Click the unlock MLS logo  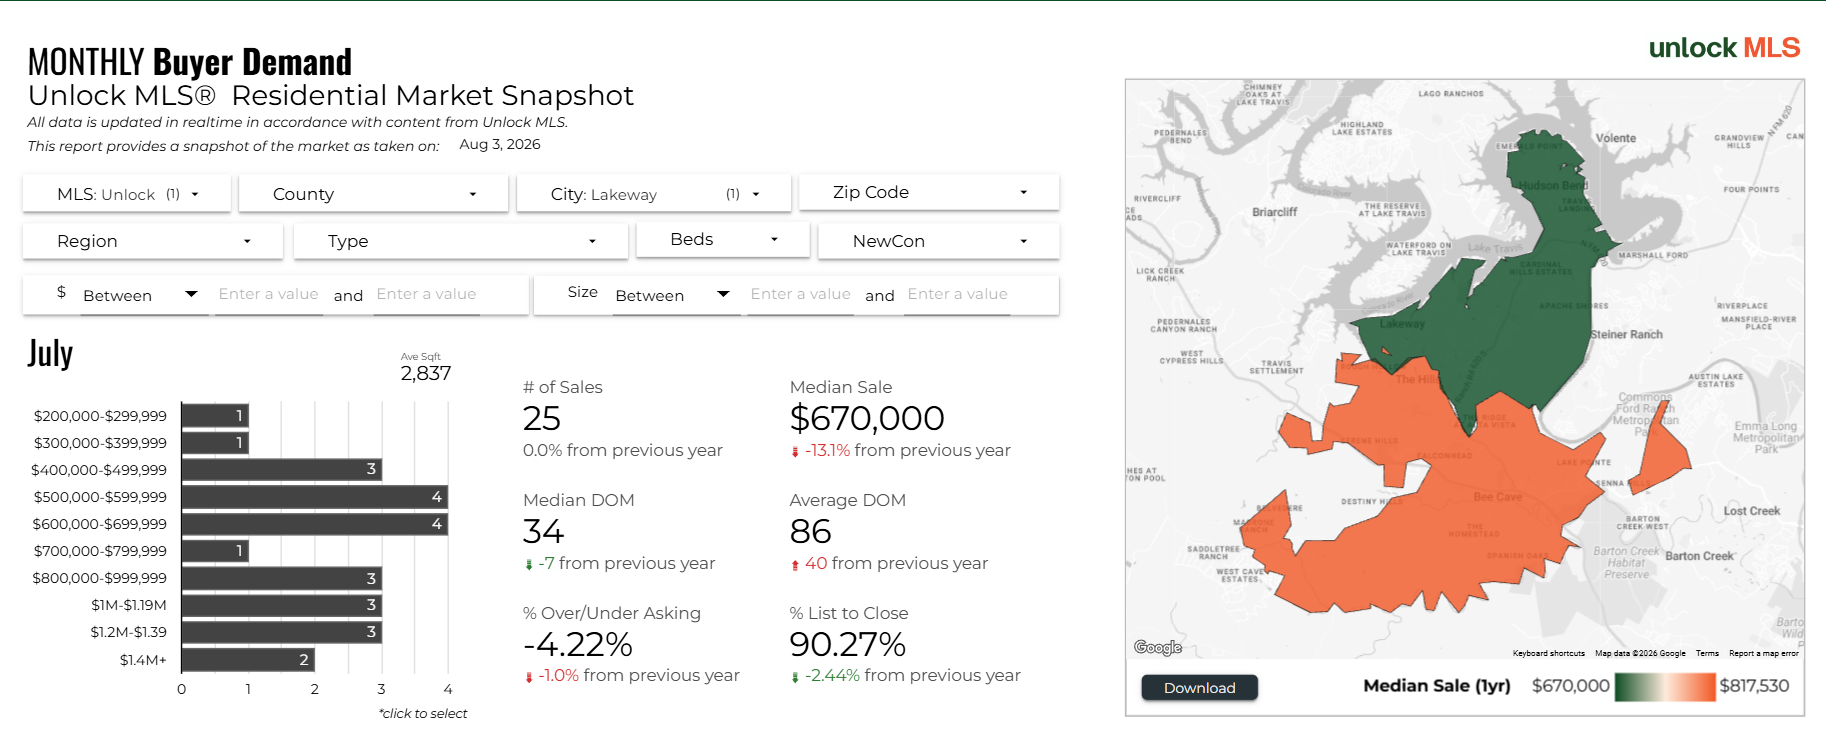click(x=1724, y=47)
